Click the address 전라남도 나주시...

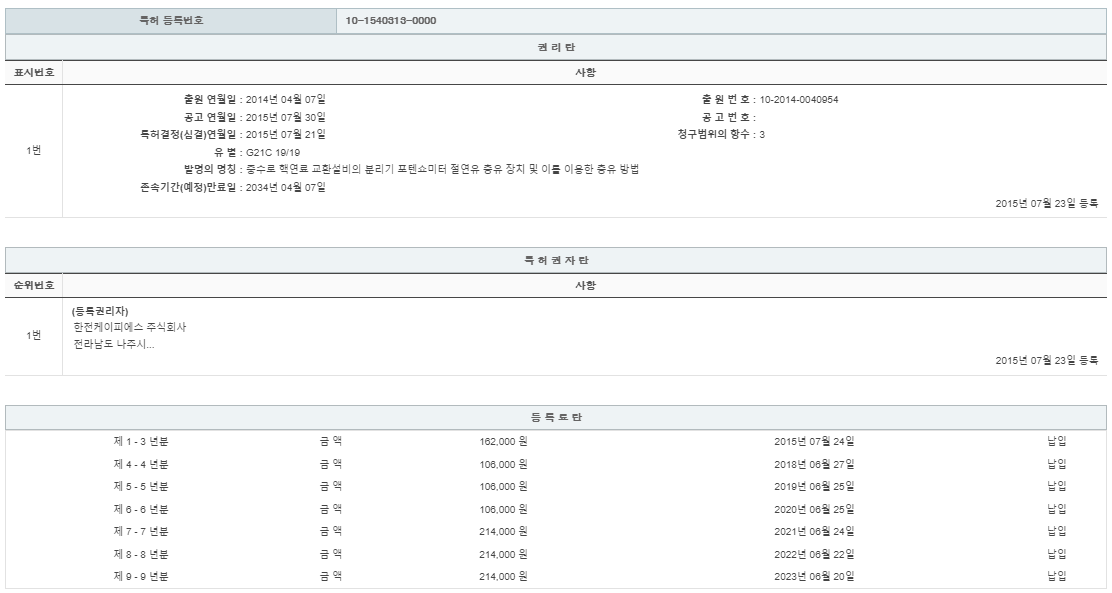(113, 344)
